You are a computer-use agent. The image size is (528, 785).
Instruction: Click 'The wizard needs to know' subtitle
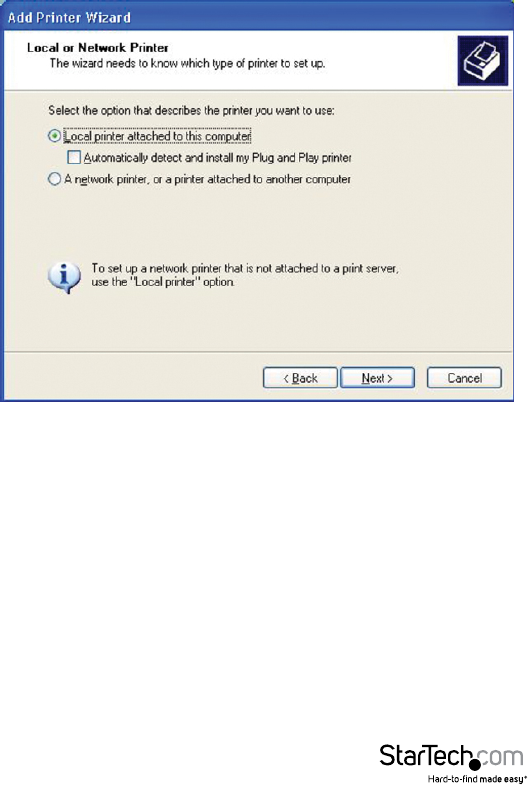coord(187,64)
